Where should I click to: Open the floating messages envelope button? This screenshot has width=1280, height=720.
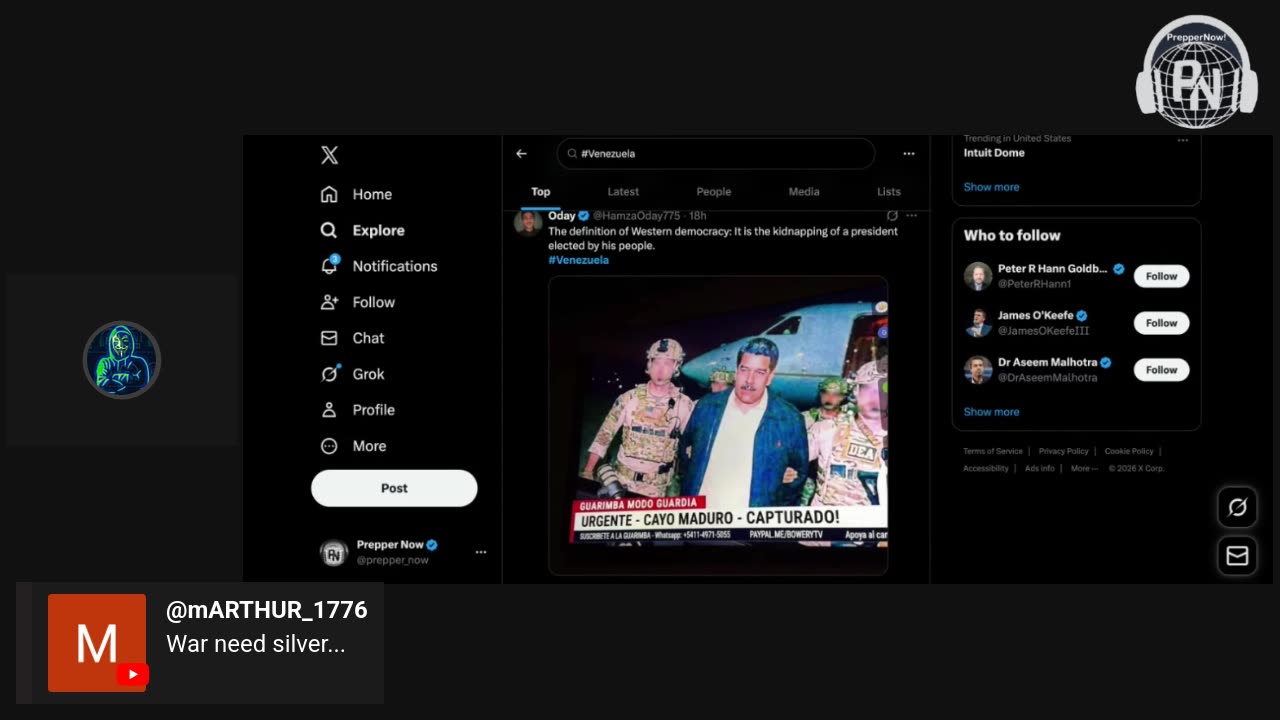pyautogui.click(x=1237, y=556)
